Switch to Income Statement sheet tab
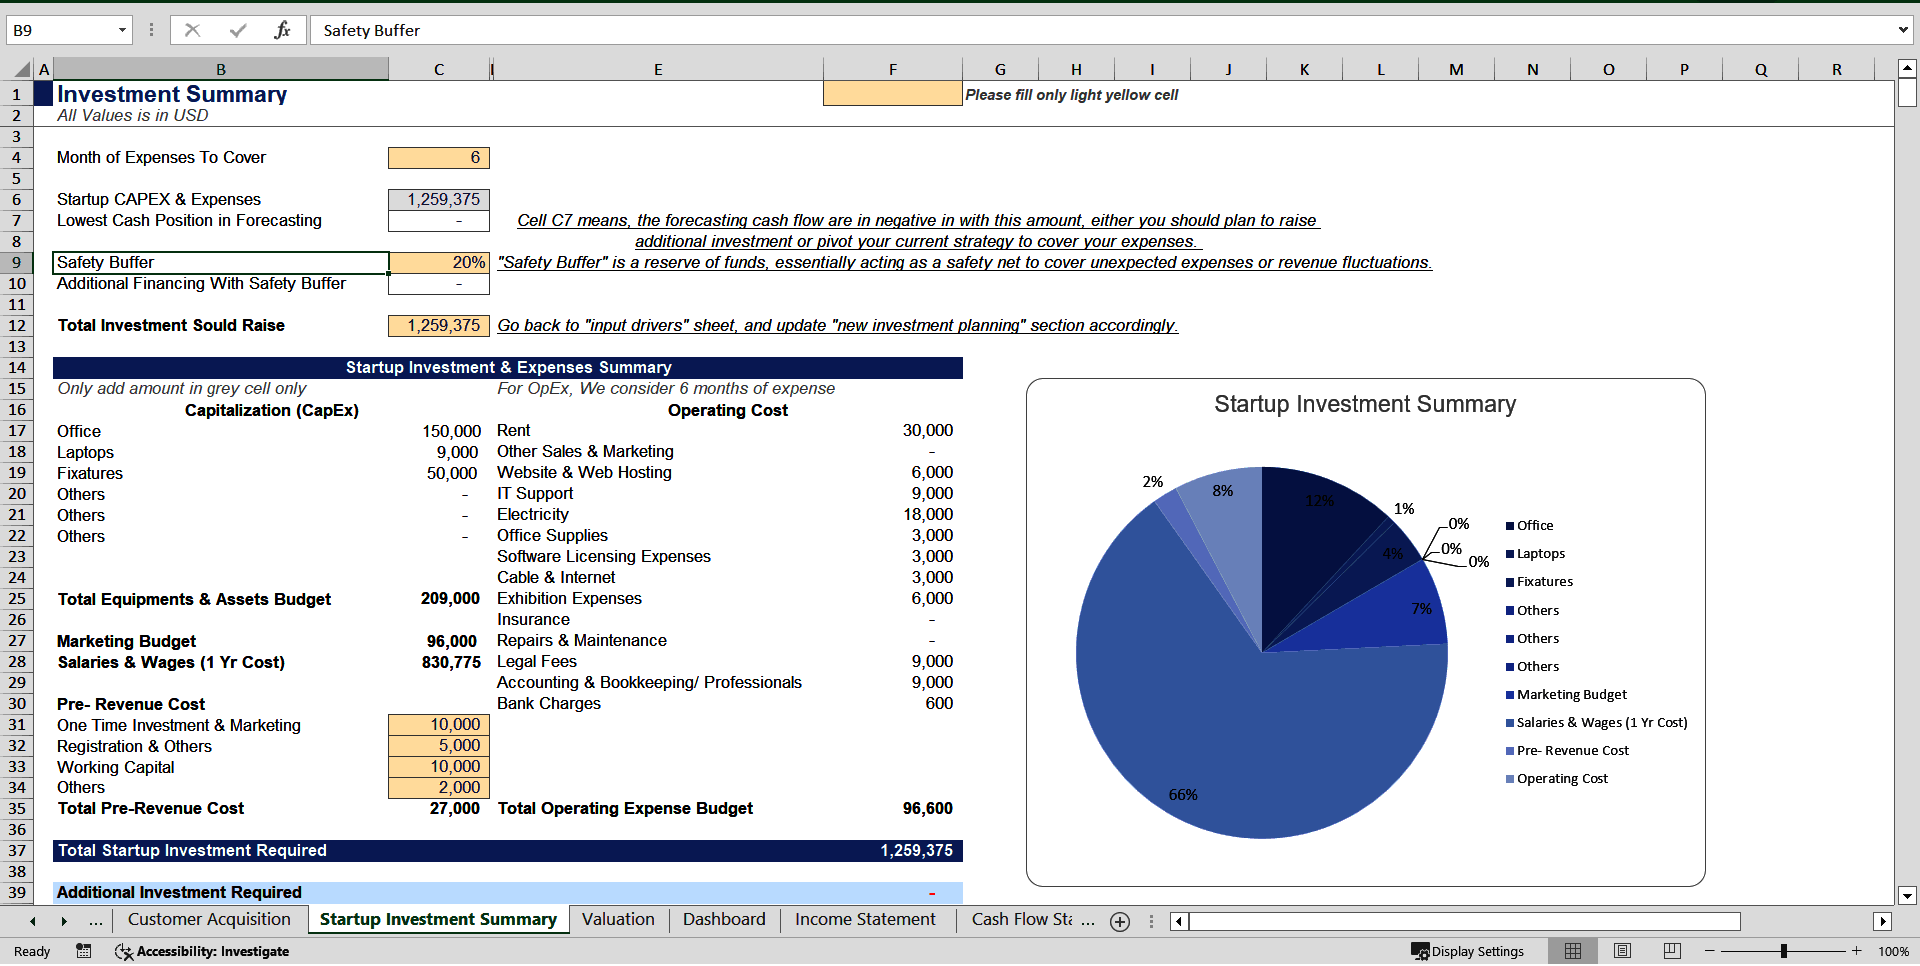The image size is (1920, 966). point(865,920)
